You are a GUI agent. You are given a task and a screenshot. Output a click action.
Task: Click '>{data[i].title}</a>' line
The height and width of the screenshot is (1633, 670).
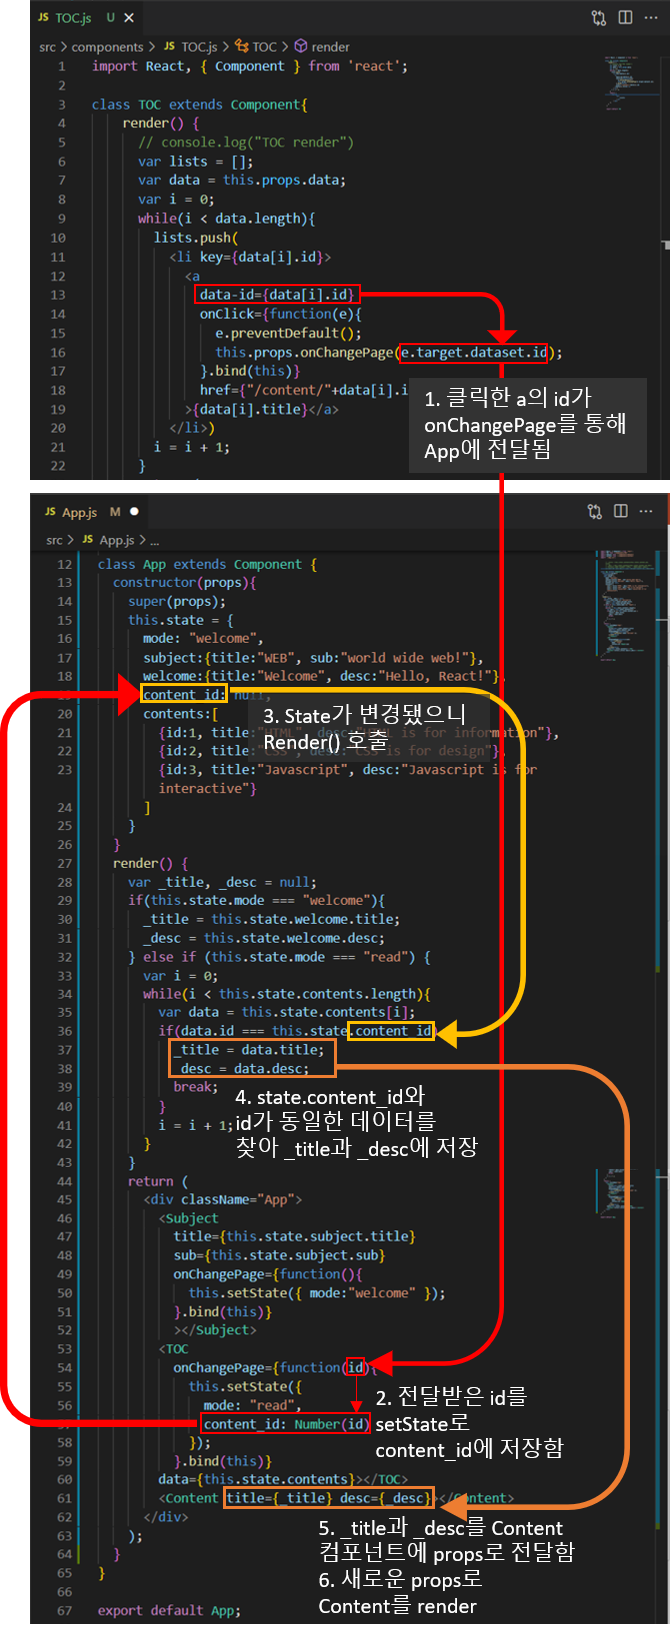[261, 409]
